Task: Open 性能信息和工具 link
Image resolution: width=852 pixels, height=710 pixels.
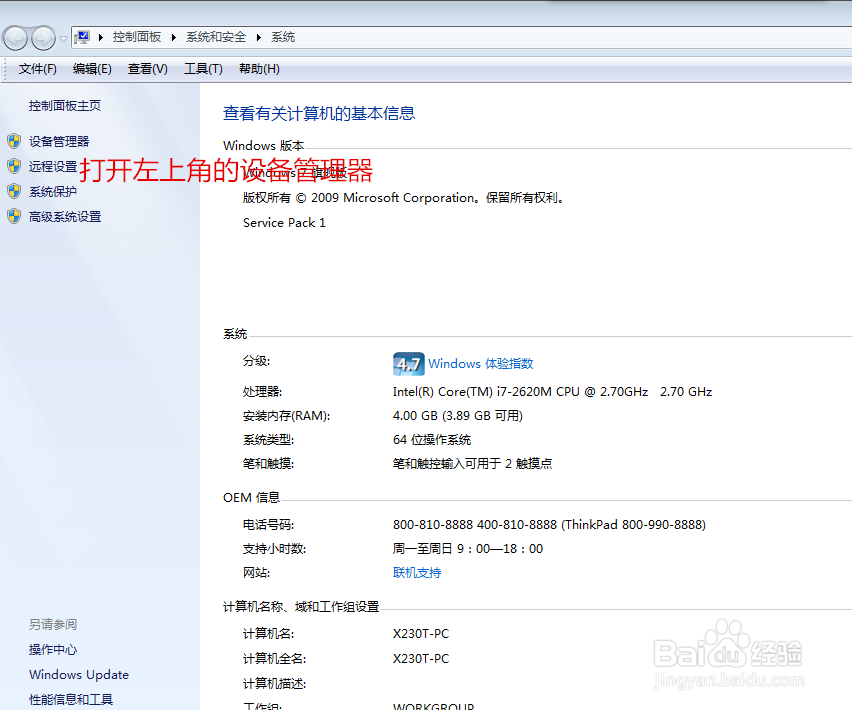Action: click(x=71, y=700)
